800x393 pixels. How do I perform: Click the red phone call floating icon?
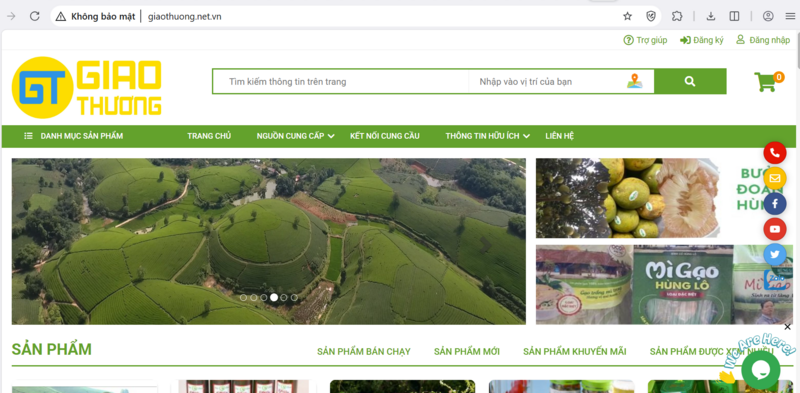(774, 153)
